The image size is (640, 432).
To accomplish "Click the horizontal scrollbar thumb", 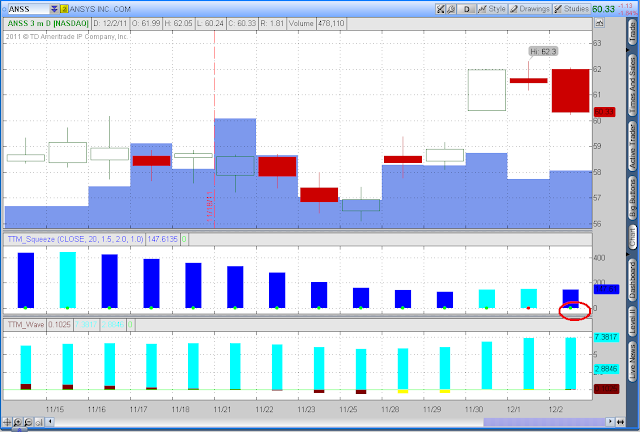I will tap(545, 421).
